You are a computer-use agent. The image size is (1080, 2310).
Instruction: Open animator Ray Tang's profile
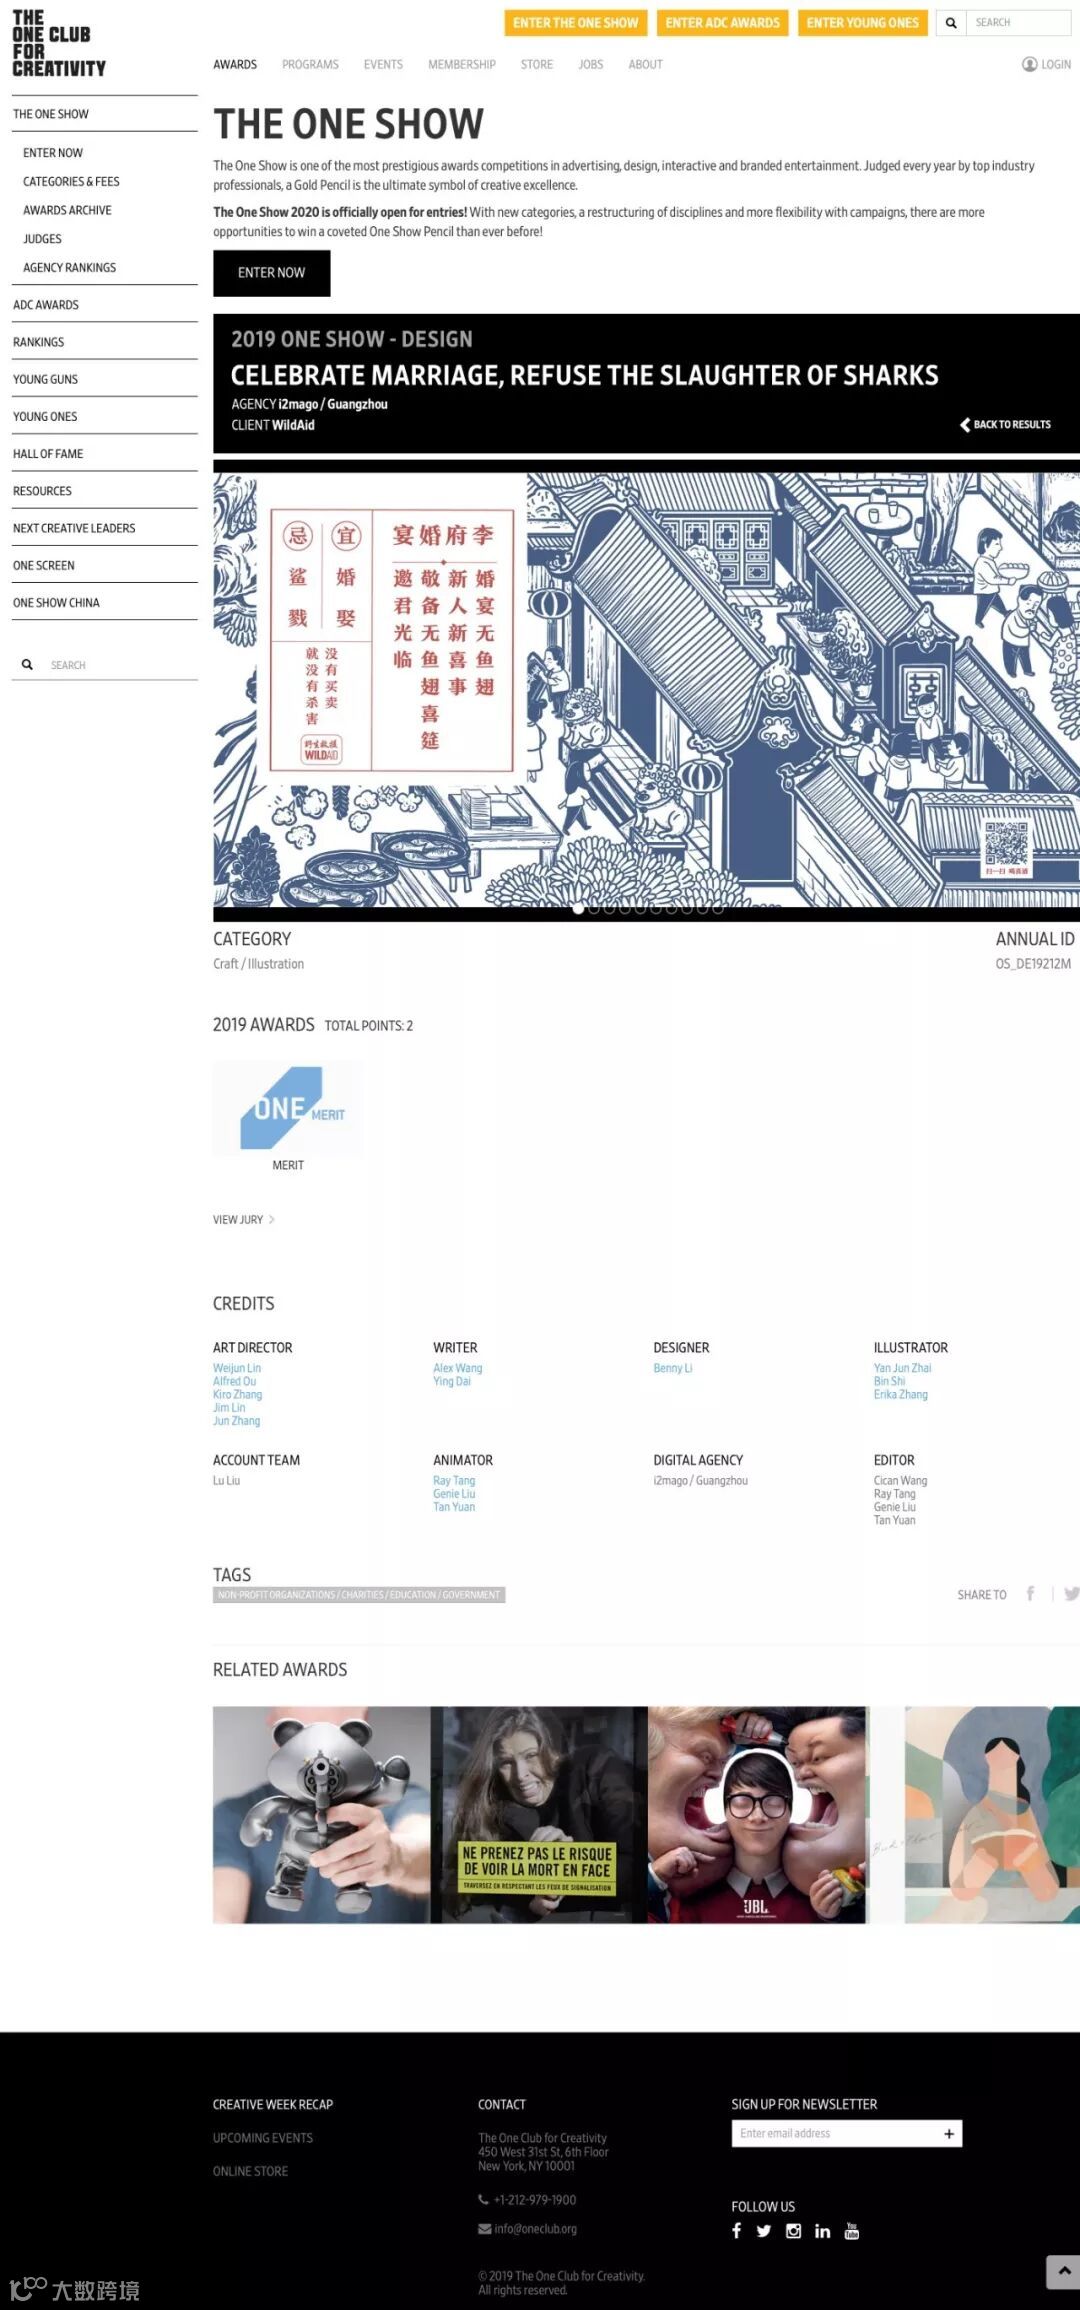[454, 1481]
